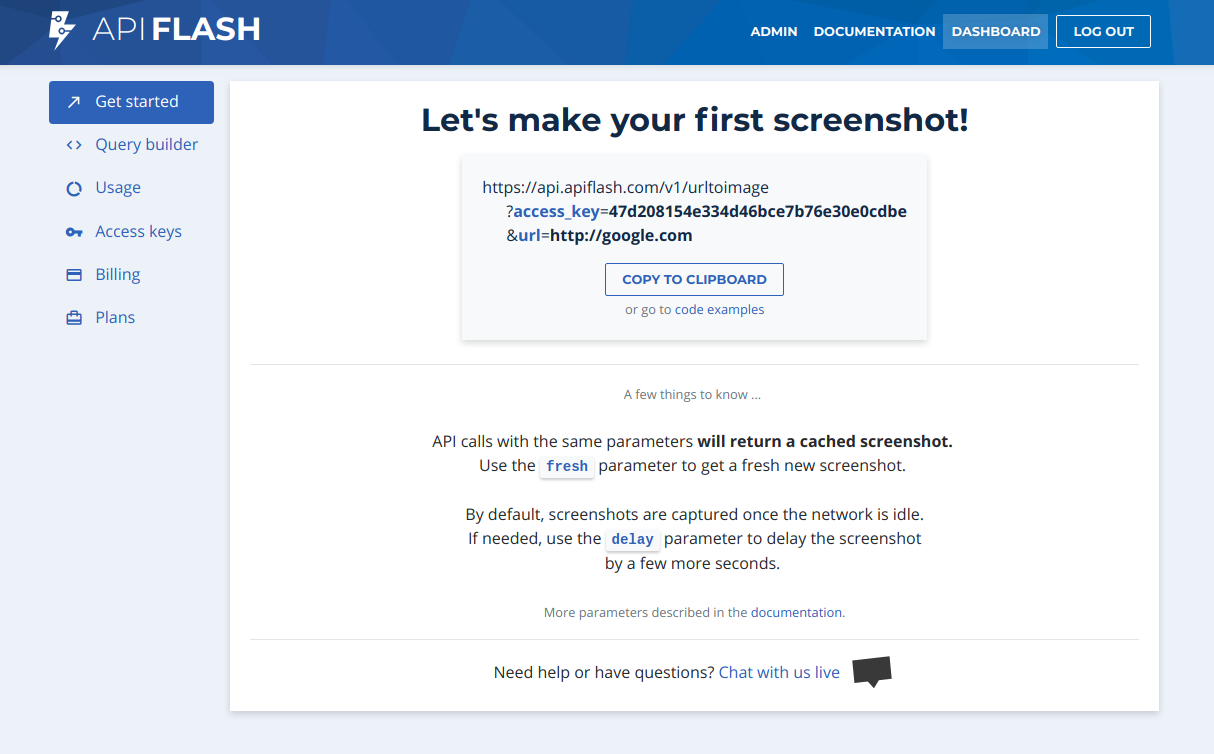Click the API Flash lightning logo icon
Viewport: 1214px width, 754px height.
[x=62, y=30]
